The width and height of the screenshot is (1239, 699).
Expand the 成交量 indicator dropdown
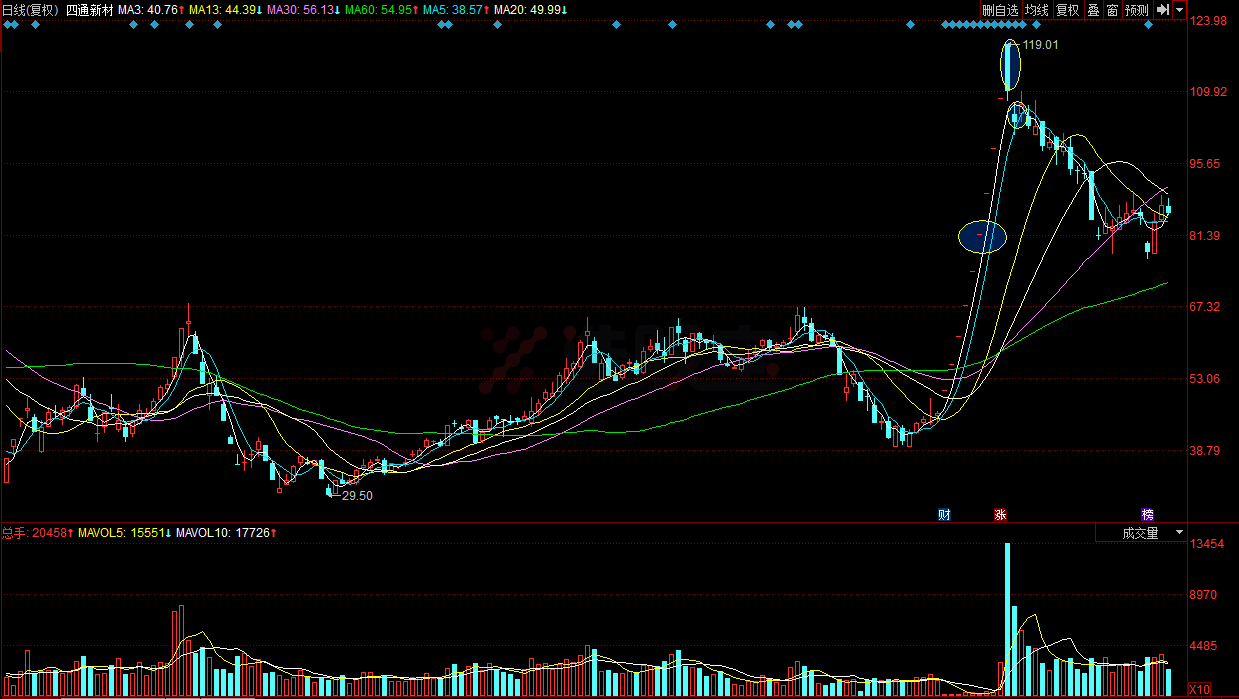pyautogui.click(x=1180, y=533)
